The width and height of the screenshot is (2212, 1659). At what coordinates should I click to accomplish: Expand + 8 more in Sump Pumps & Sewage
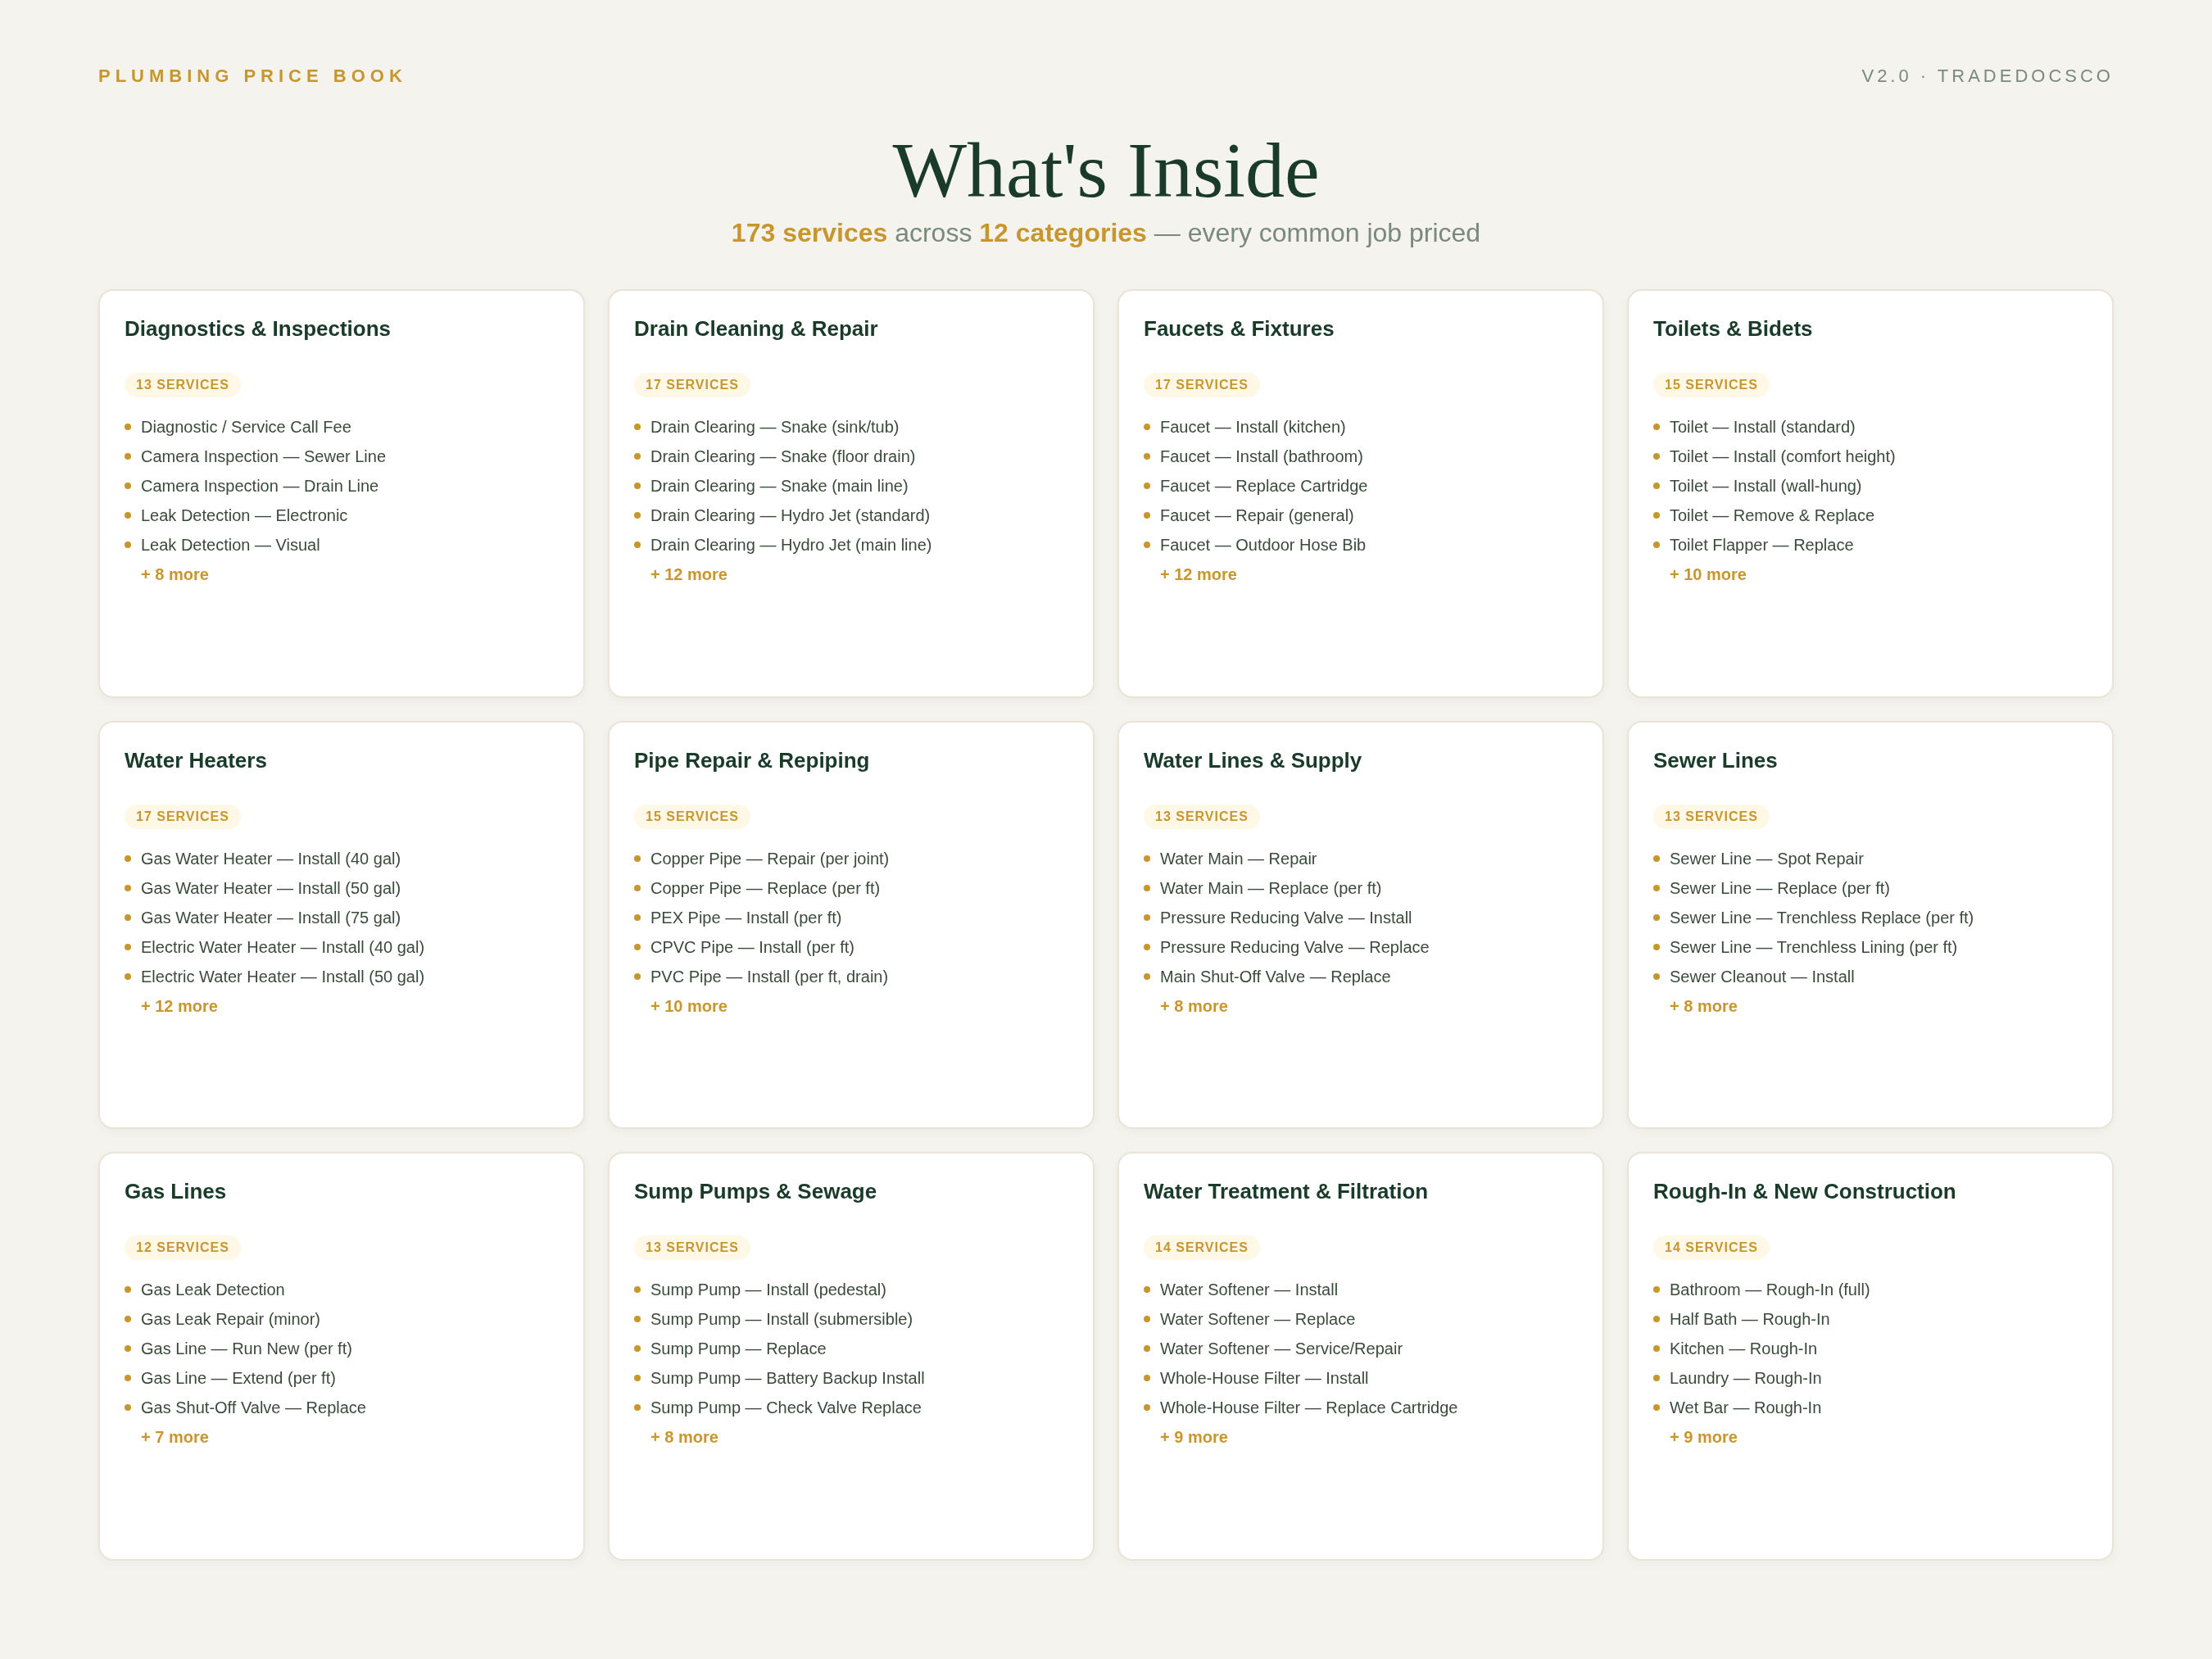[x=684, y=1437]
